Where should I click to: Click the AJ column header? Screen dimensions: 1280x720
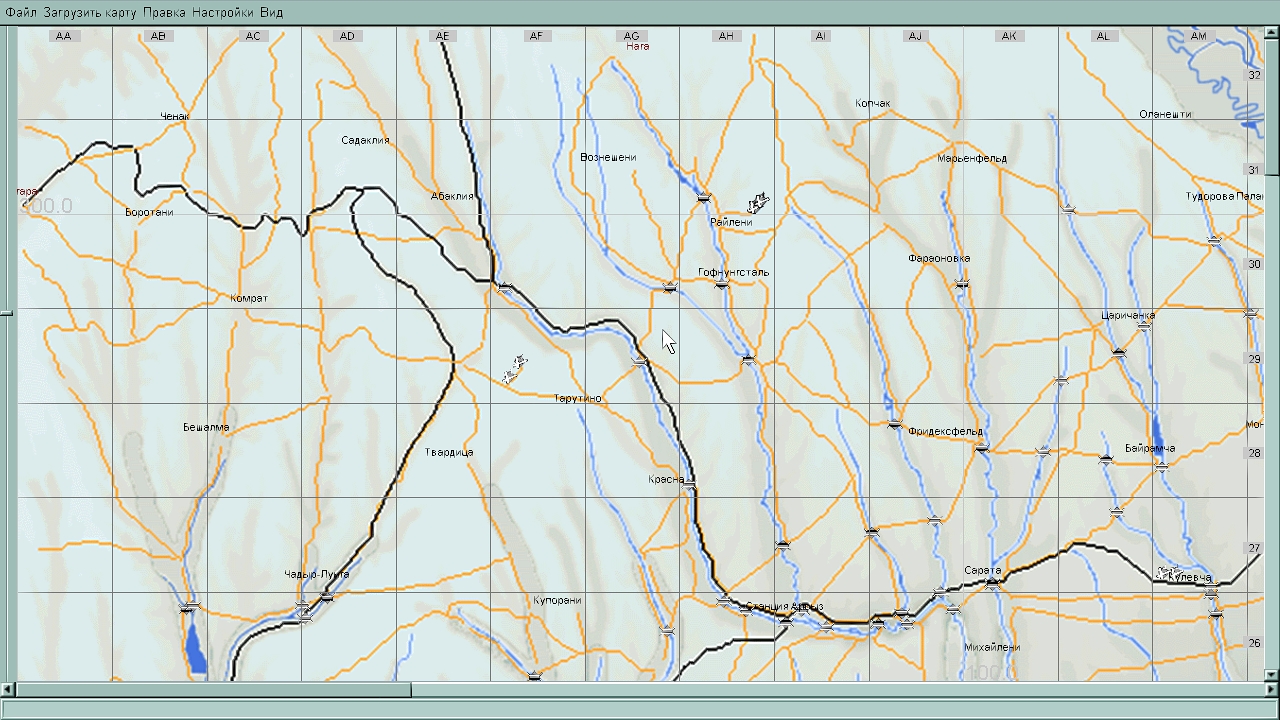tap(915, 36)
